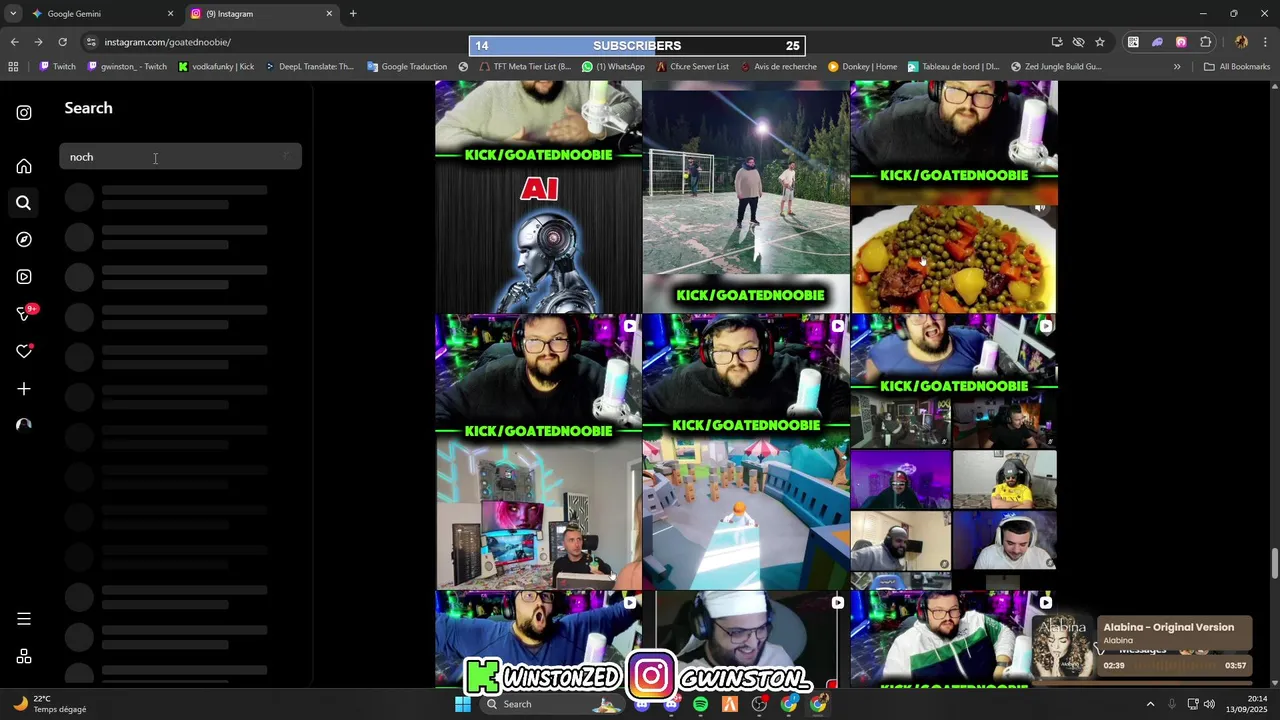Image resolution: width=1280 pixels, height=720 pixels.
Task: Open the Extensions puzzle icon
Action: 1206,42
